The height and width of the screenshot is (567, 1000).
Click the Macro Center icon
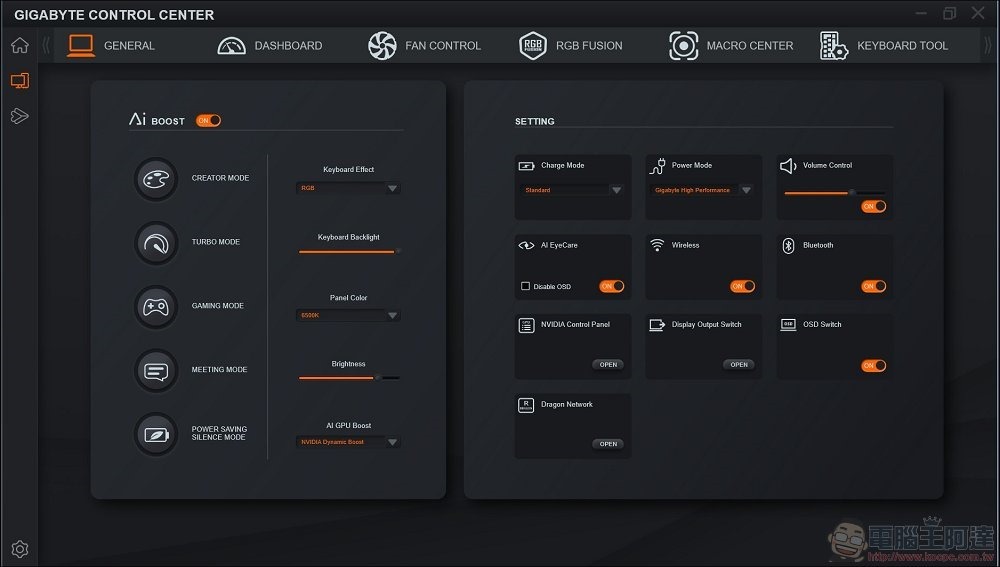(683, 45)
